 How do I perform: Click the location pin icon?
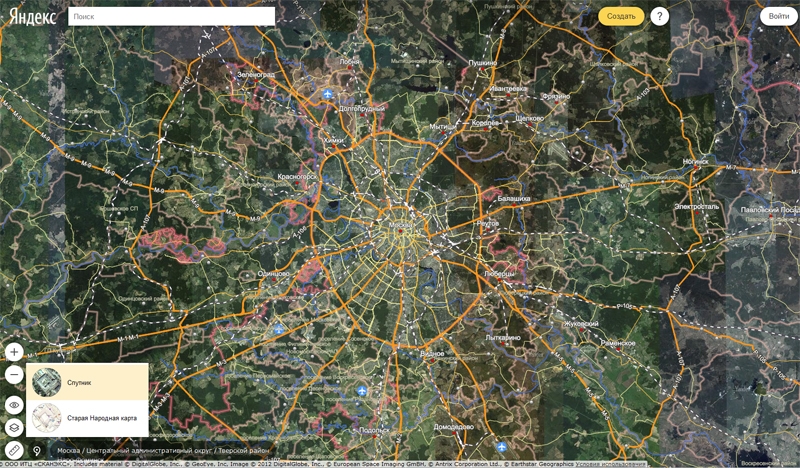pyautogui.click(x=37, y=451)
